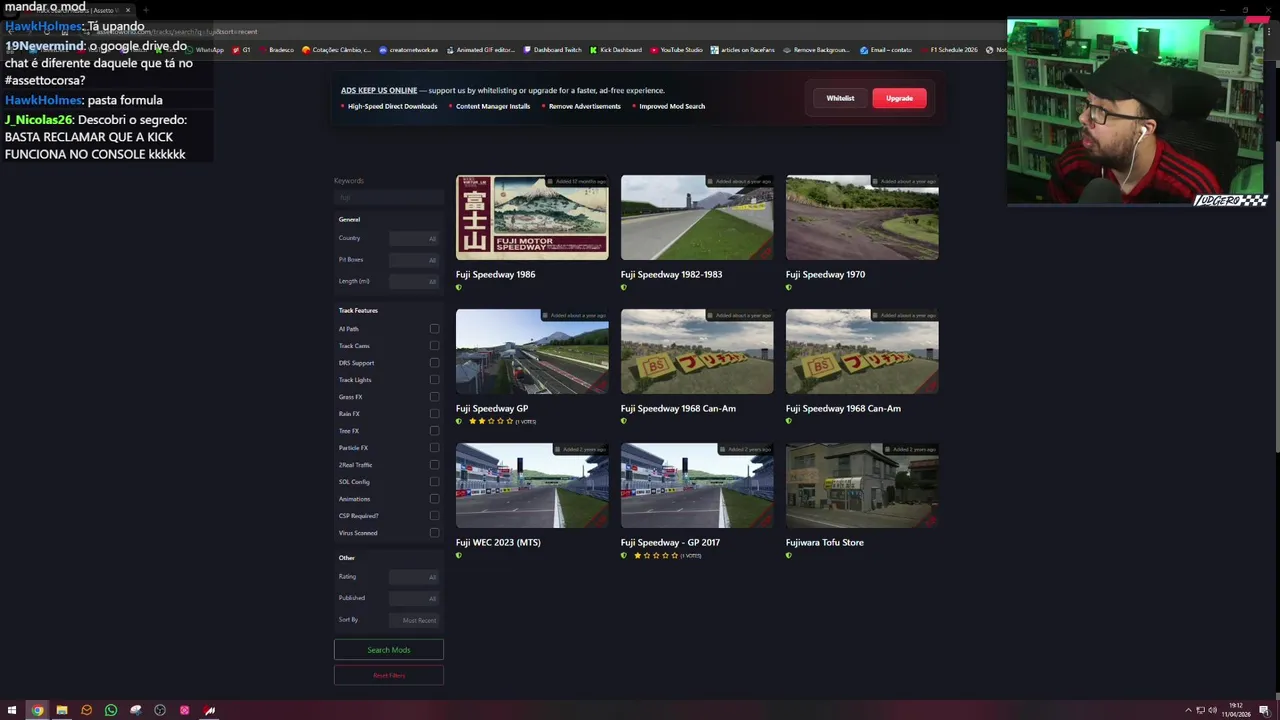Click the Keywords search input field
Screen dimensions: 1280x720
(389, 197)
